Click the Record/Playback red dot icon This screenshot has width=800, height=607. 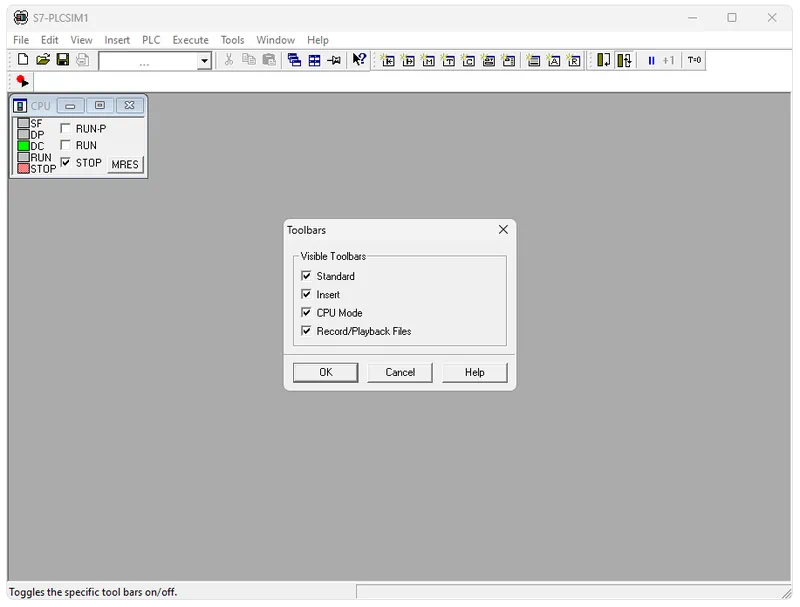pos(22,81)
